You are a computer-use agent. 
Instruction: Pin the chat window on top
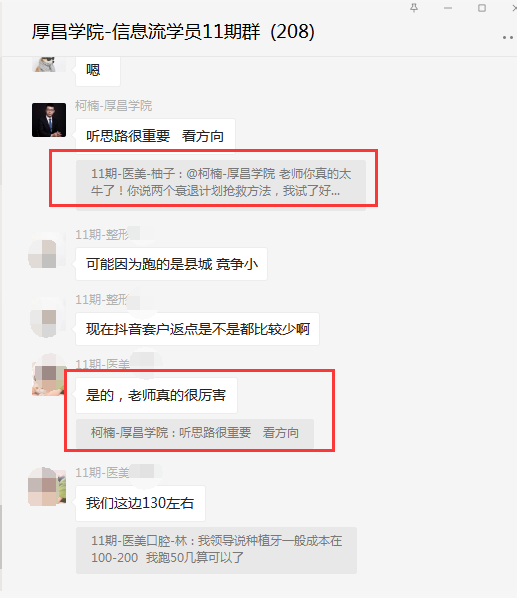click(x=414, y=8)
